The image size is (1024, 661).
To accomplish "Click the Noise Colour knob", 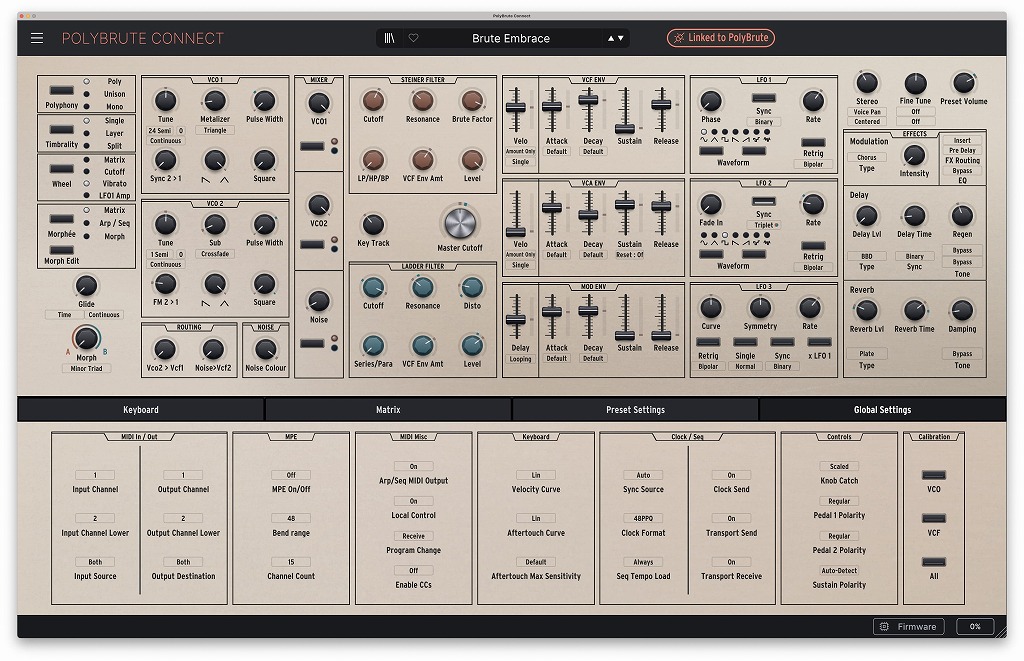I will pyautogui.click(x=265, y=350).
